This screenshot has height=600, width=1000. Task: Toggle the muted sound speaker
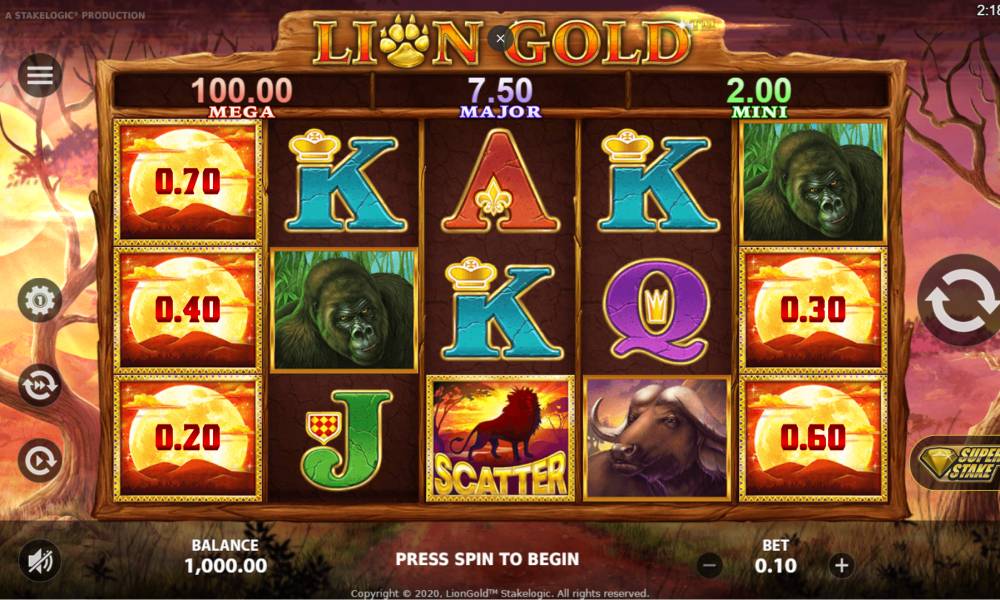click(40, 561)
